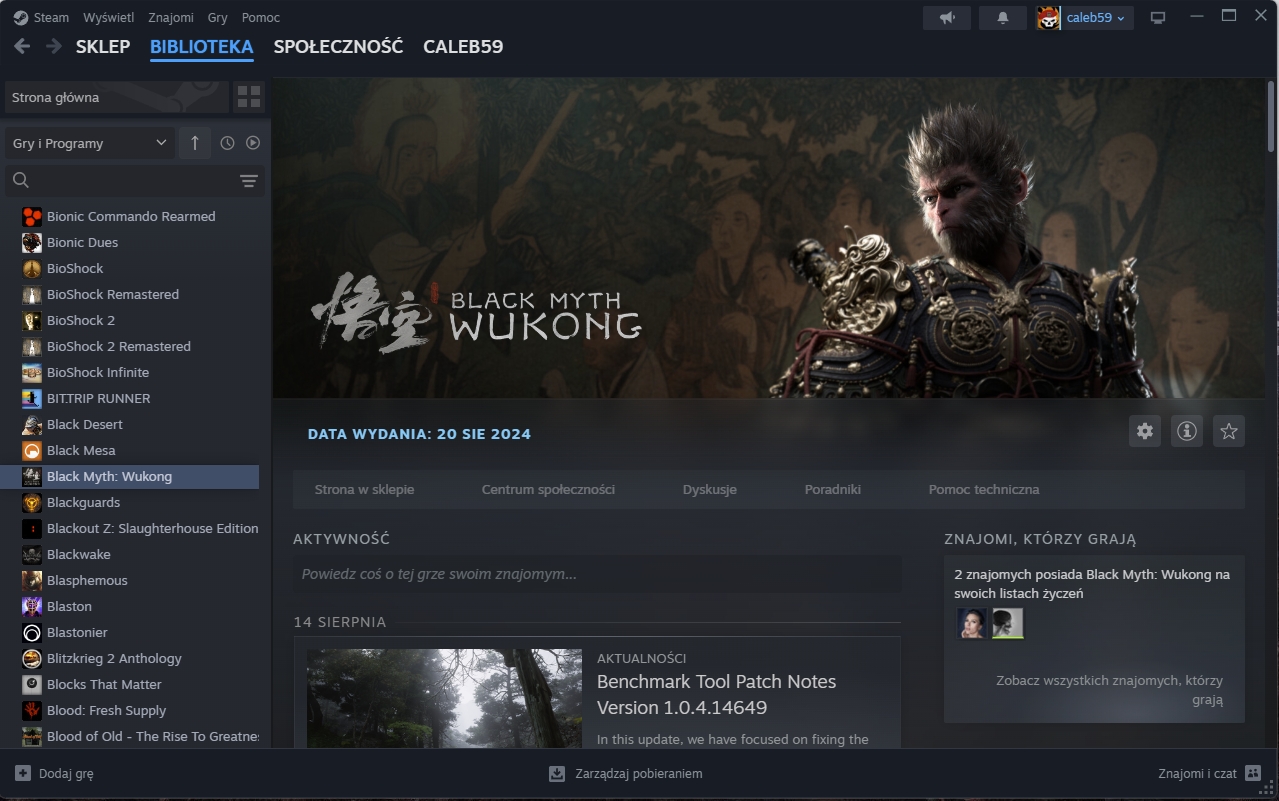1279x801 pixels.
Task: Open the Dyskusje link
Action: 710,489
